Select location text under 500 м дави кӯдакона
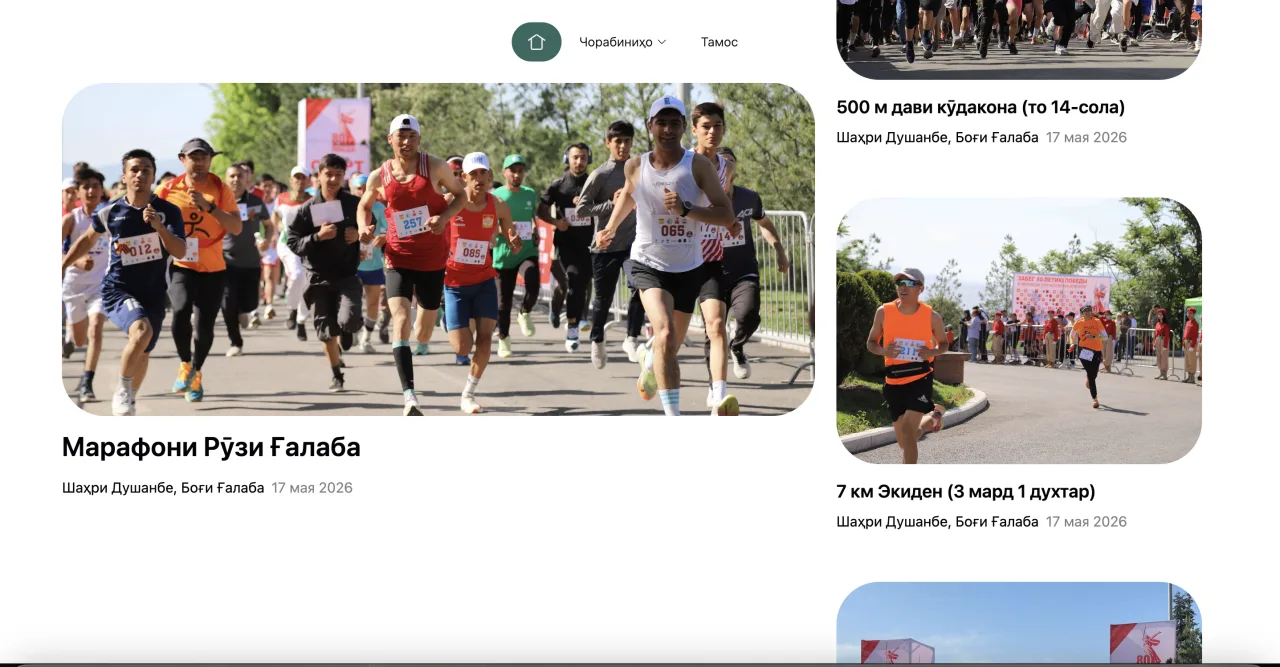The height and width of the screenshot is (667, 1280). (938, 137)
